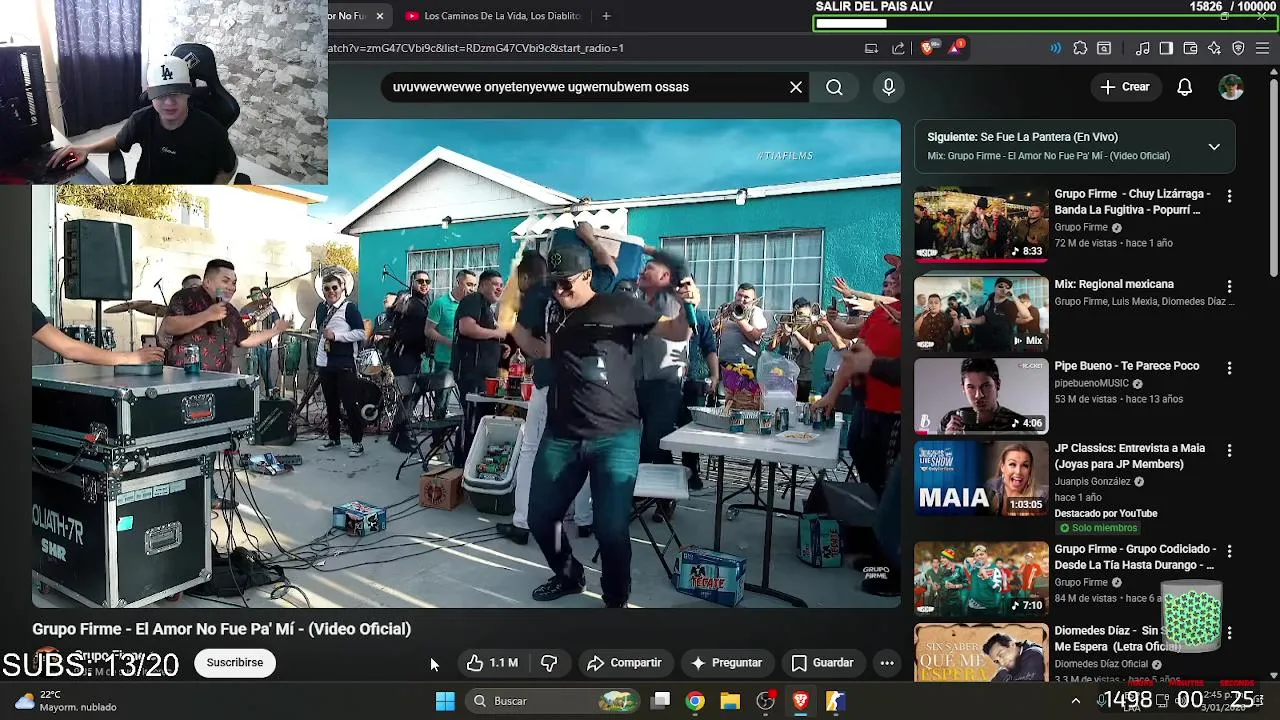Screen dimensions: 1280x720
Task: Play Pipe Bueno Te Parece Poco thumbnail
Action: click(981, 395)
